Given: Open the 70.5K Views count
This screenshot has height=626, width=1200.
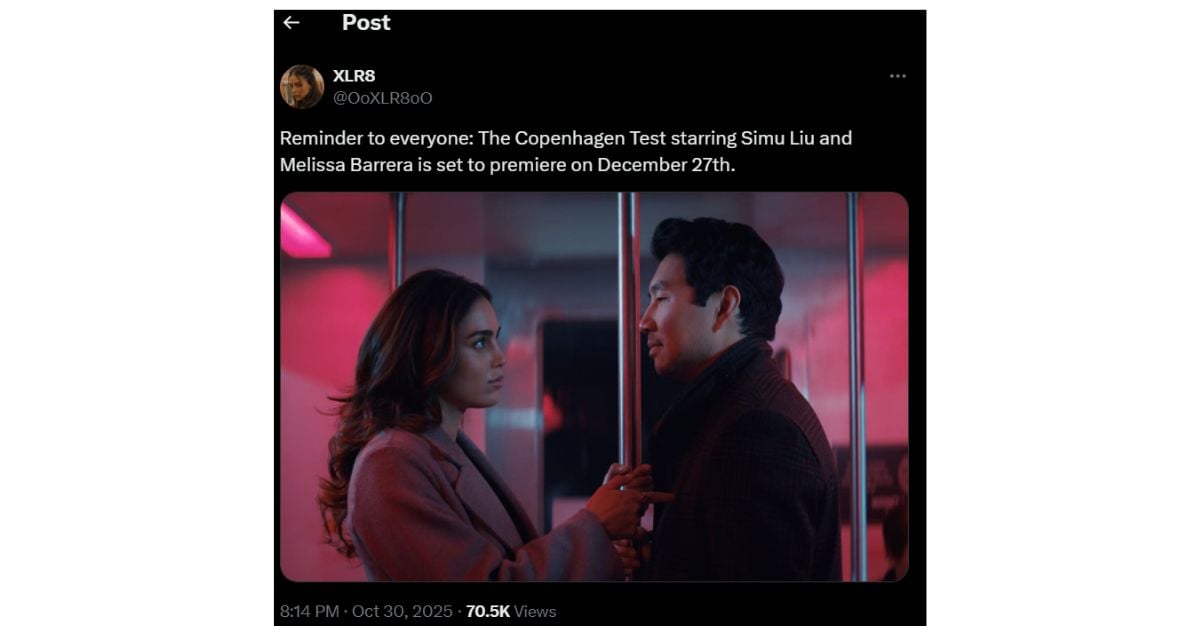Looking at the screenshot, I should pos(511,611).
